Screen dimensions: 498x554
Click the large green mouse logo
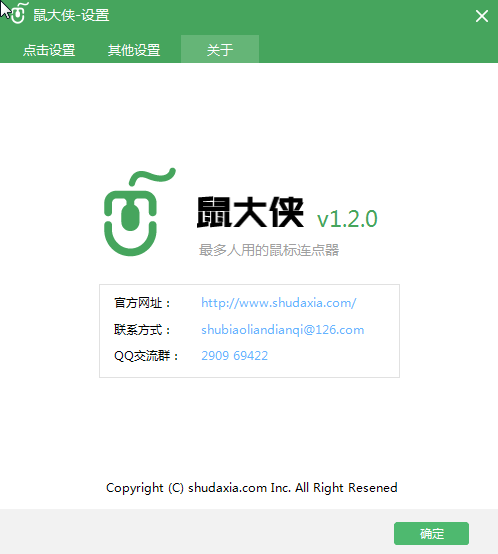(x=139, y=212)
